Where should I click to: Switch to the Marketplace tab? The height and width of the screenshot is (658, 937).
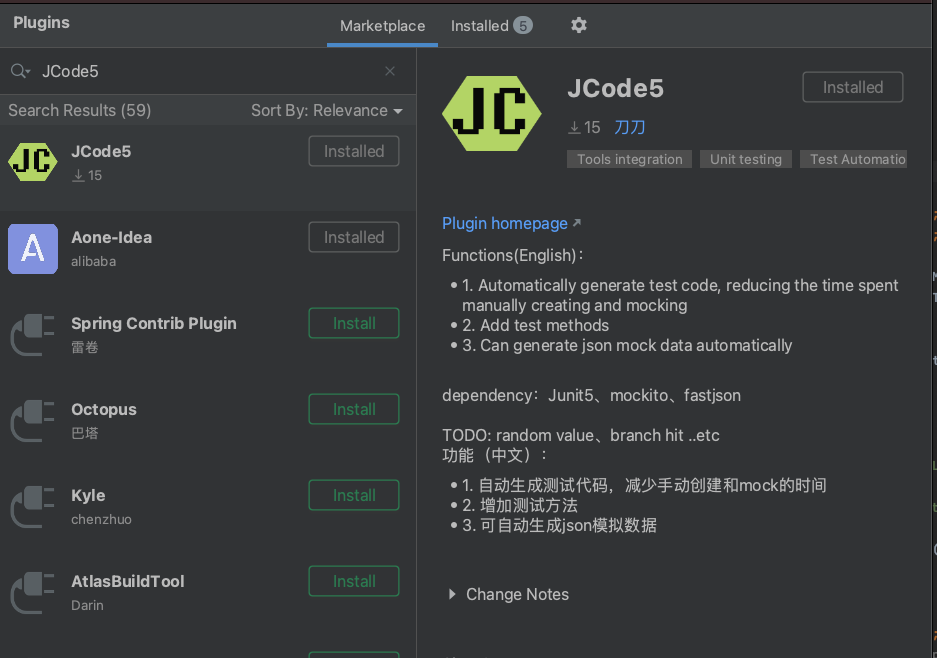click(x=382, y=26)
